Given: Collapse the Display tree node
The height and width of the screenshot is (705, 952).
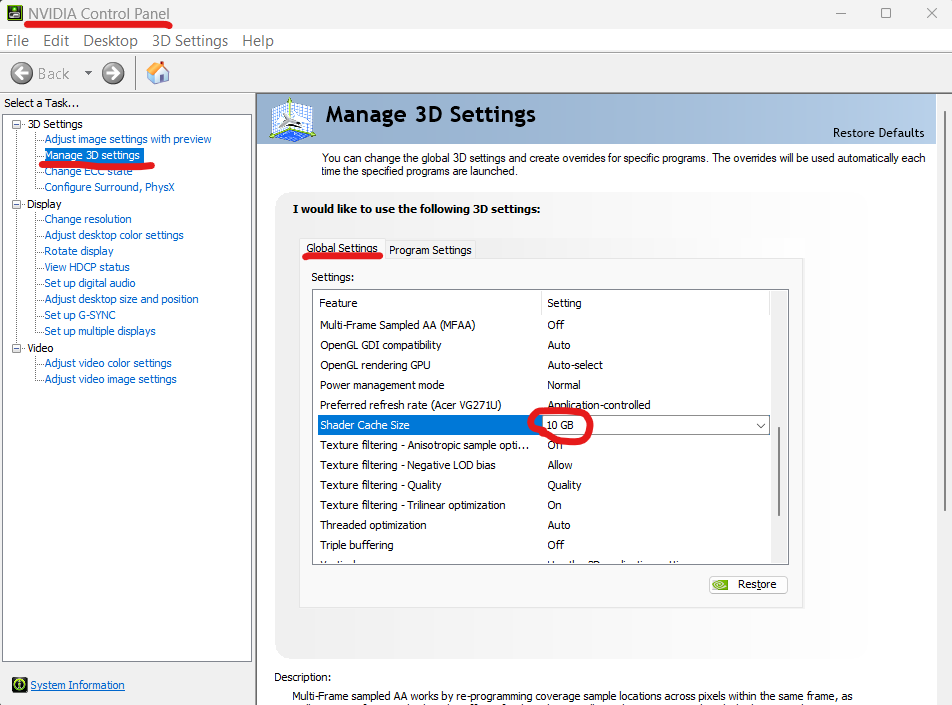Looking at the screenshot, I should point(16,204).
